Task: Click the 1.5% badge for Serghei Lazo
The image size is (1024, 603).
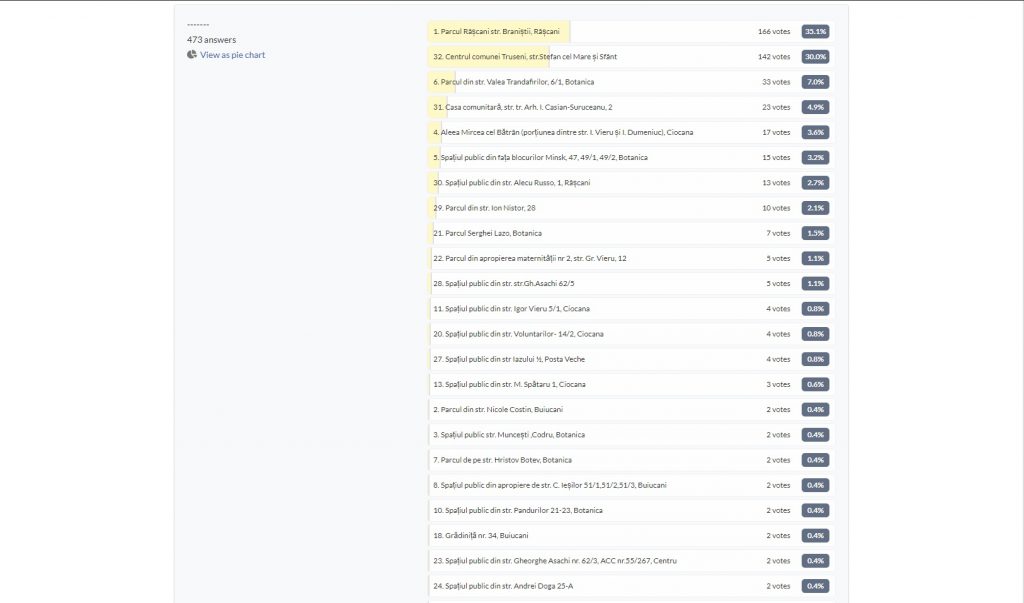Action: (x=815, y=233)
